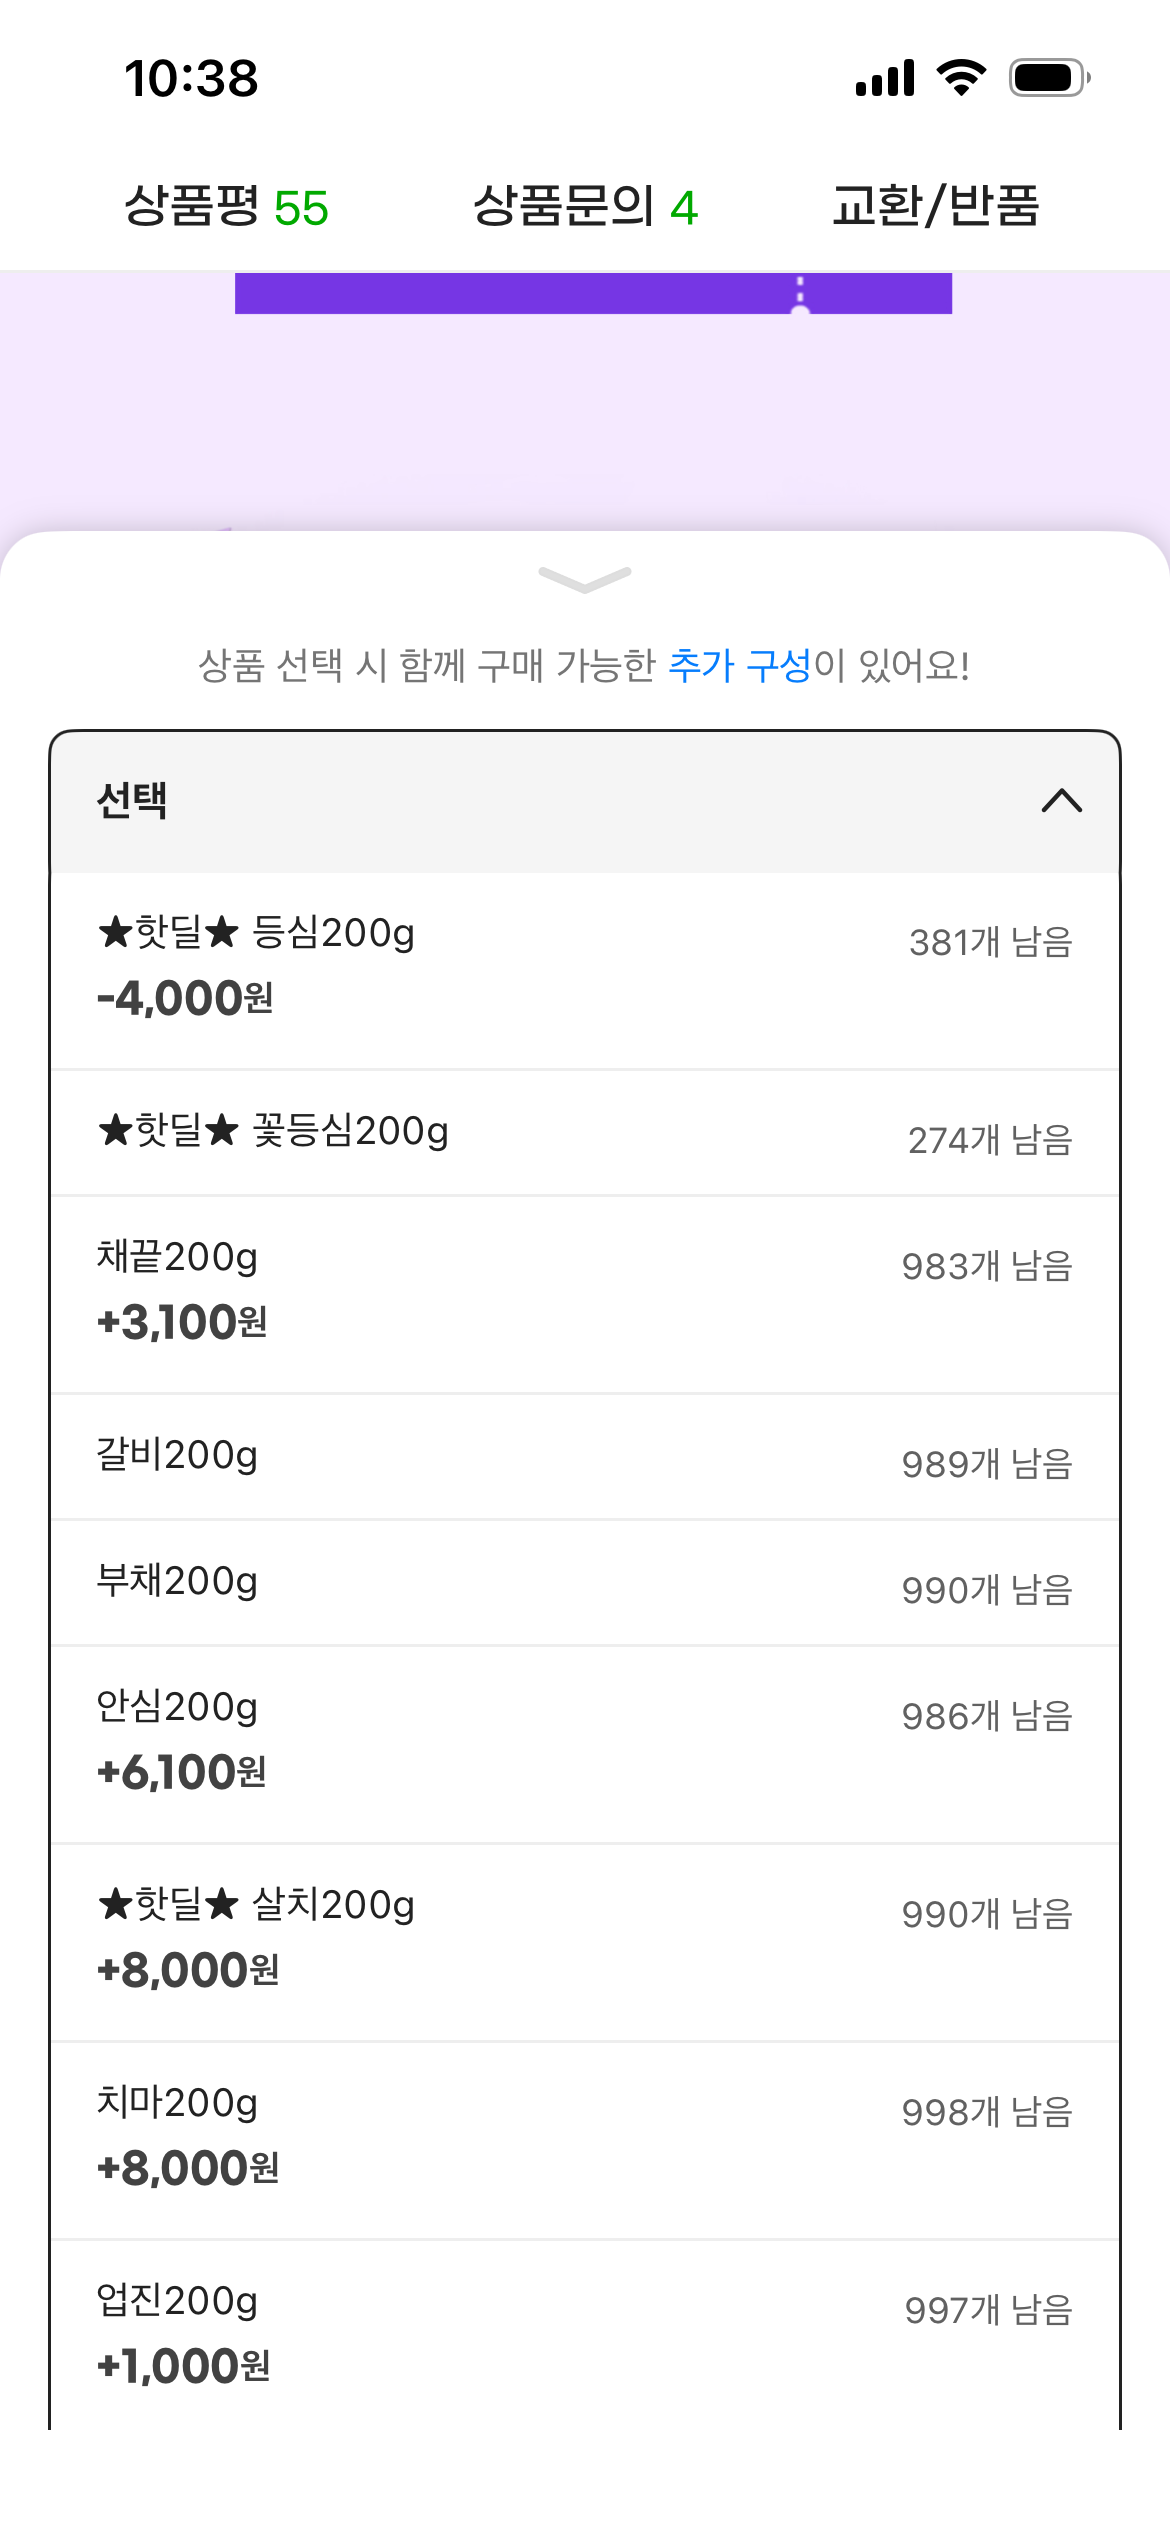This screenshot has height=2532, width=1170.
Task: Select 채끝200g +3,100원 option
Action: pos(585,1294)
